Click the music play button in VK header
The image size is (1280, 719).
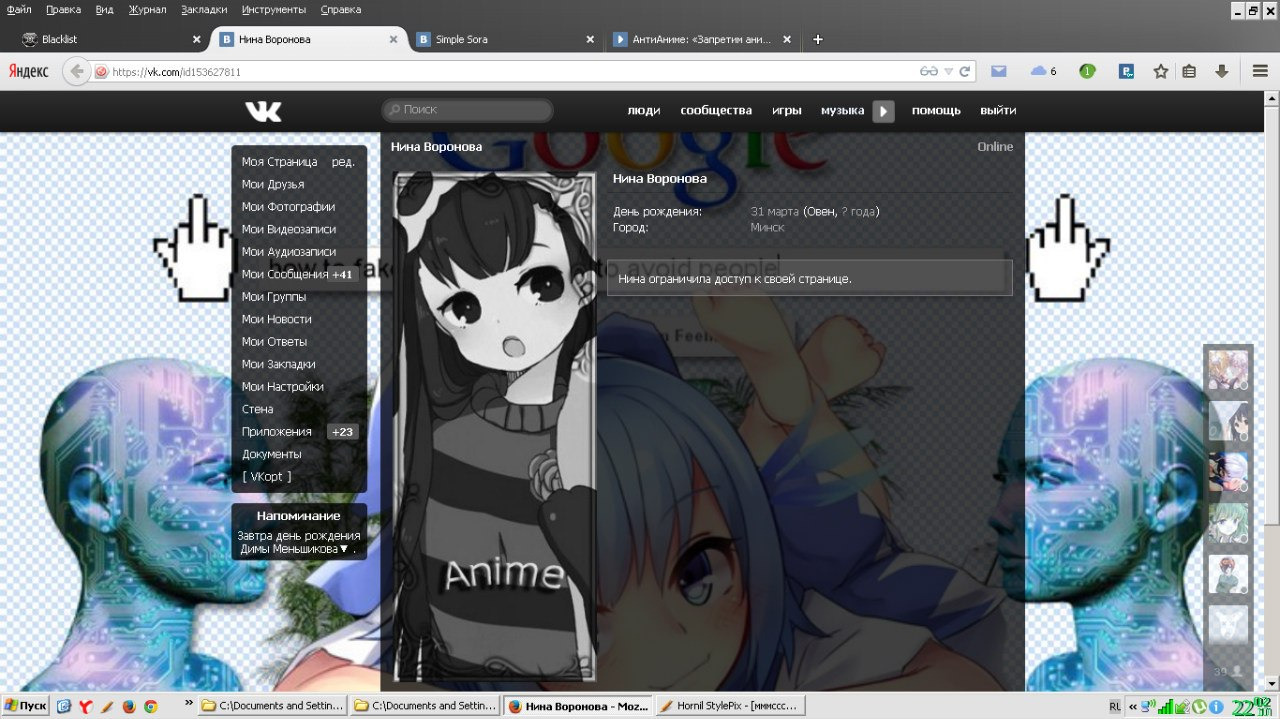point(883,111)
